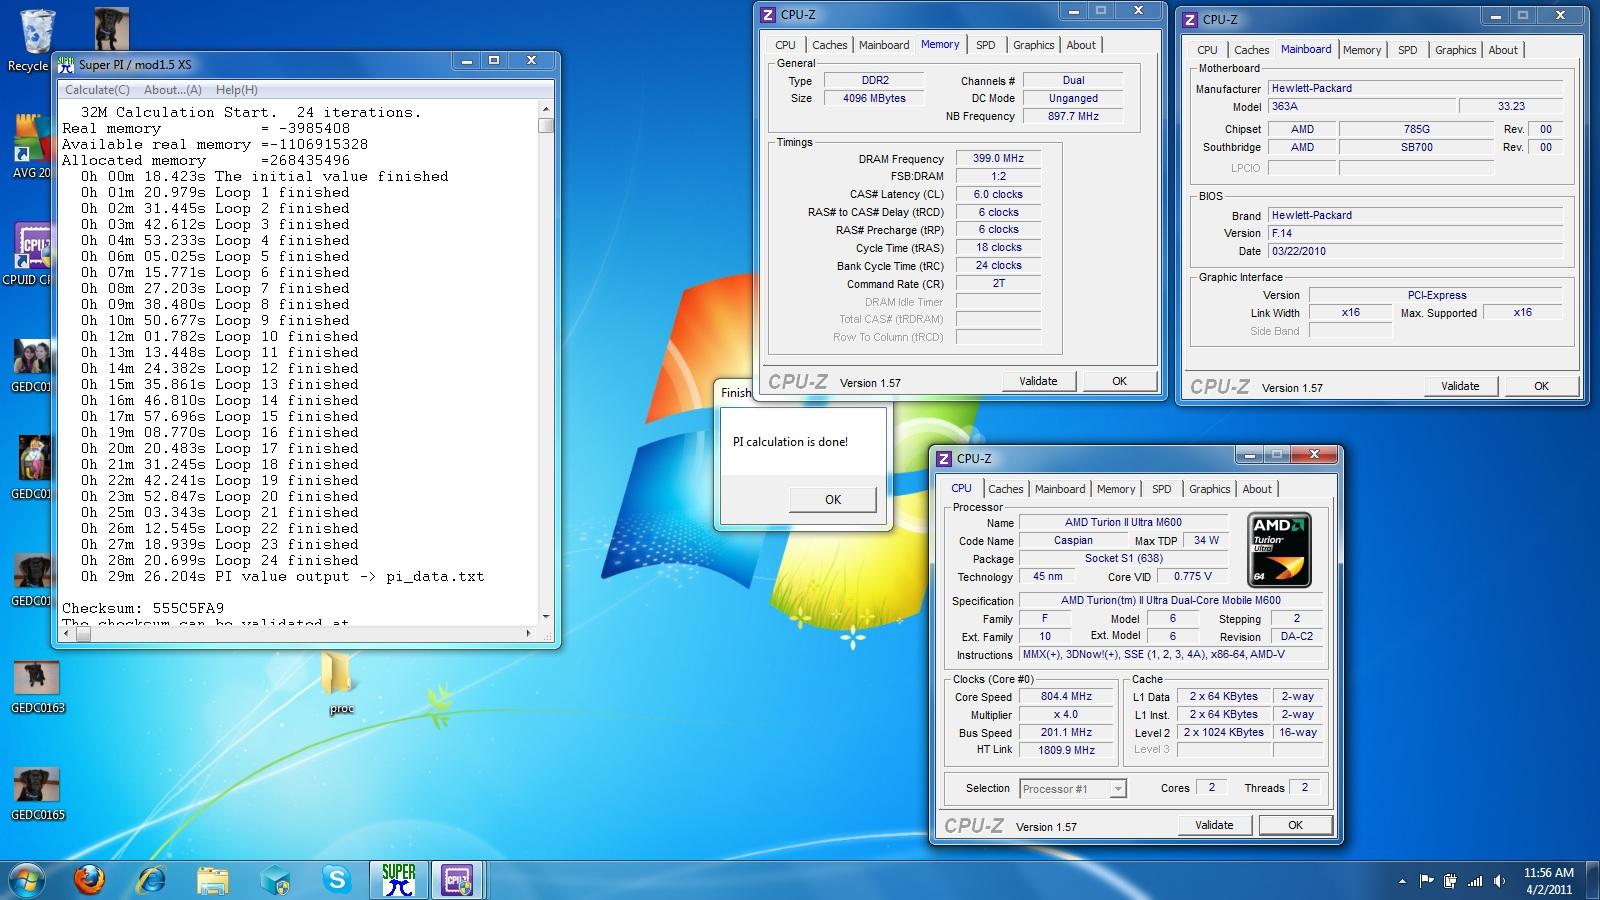
Task: Click Validate in Mainboard CPU-Z window
Action: coord(1460,386)
